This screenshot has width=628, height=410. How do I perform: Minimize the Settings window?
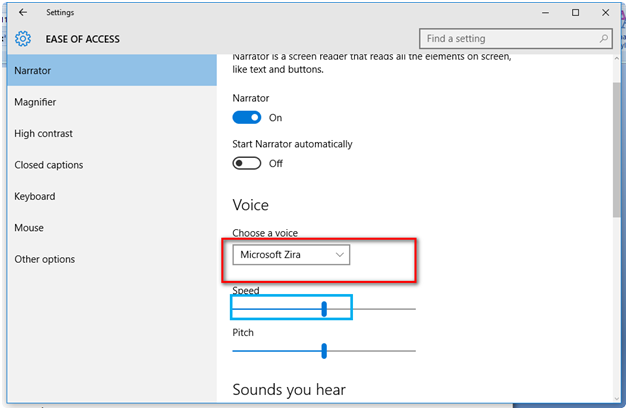click(543, 13)
